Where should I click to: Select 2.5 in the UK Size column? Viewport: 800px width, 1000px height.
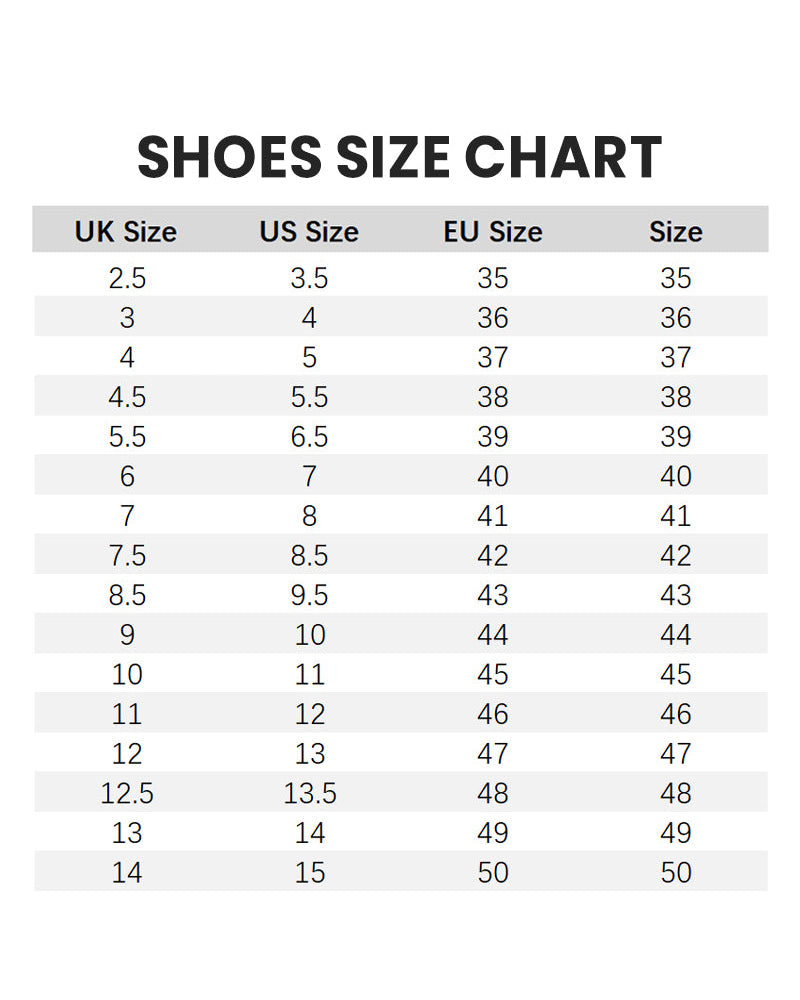click(127, 278)
